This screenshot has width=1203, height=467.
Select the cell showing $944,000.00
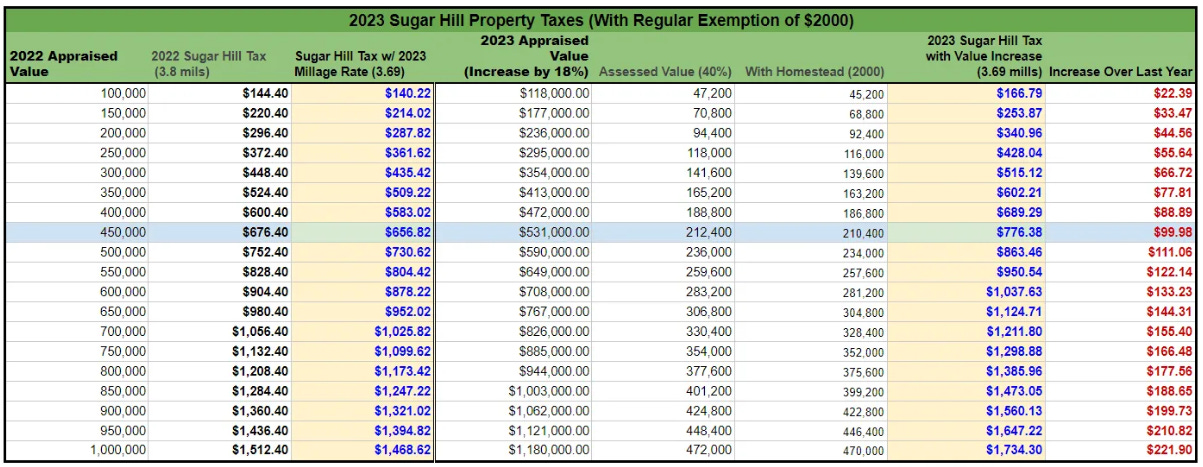(514, 371)
